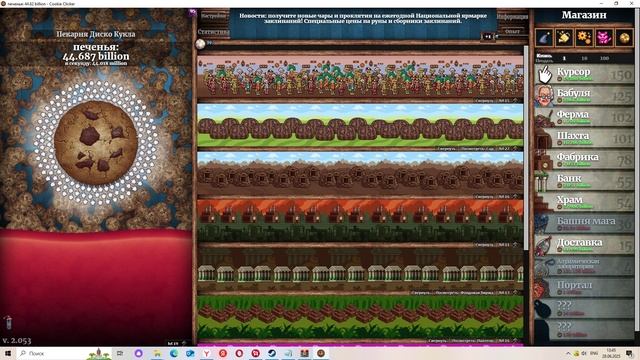Screen dimensions: 640x360
Task: Set purchase amount to 1
Action: (564, 58)
